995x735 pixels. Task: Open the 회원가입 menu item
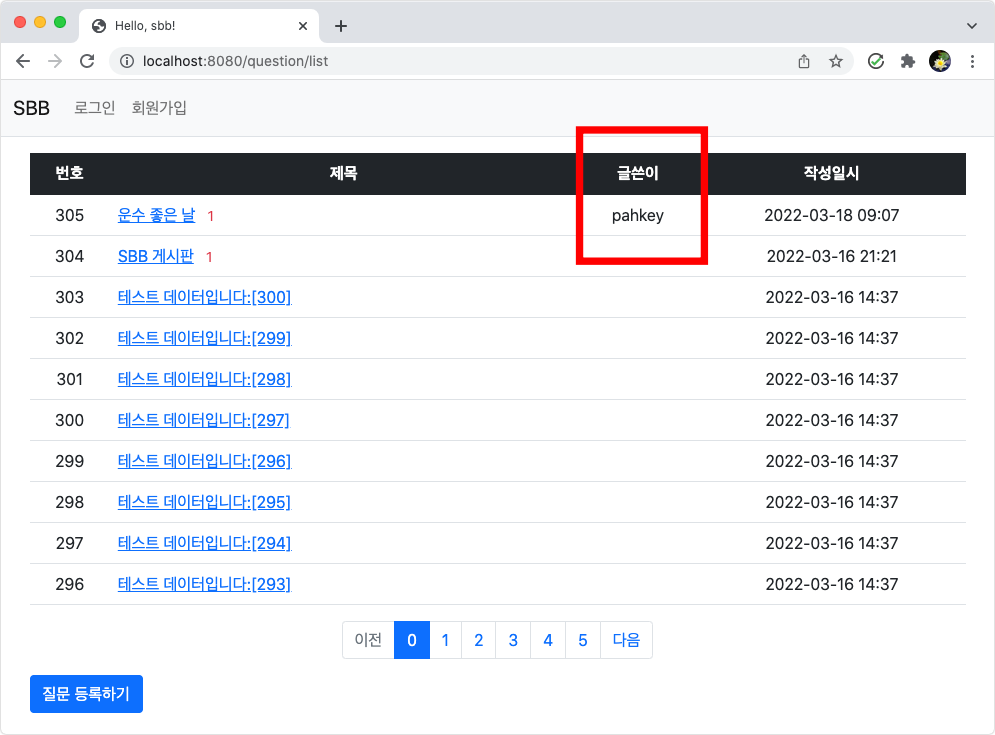coord(159,108)
